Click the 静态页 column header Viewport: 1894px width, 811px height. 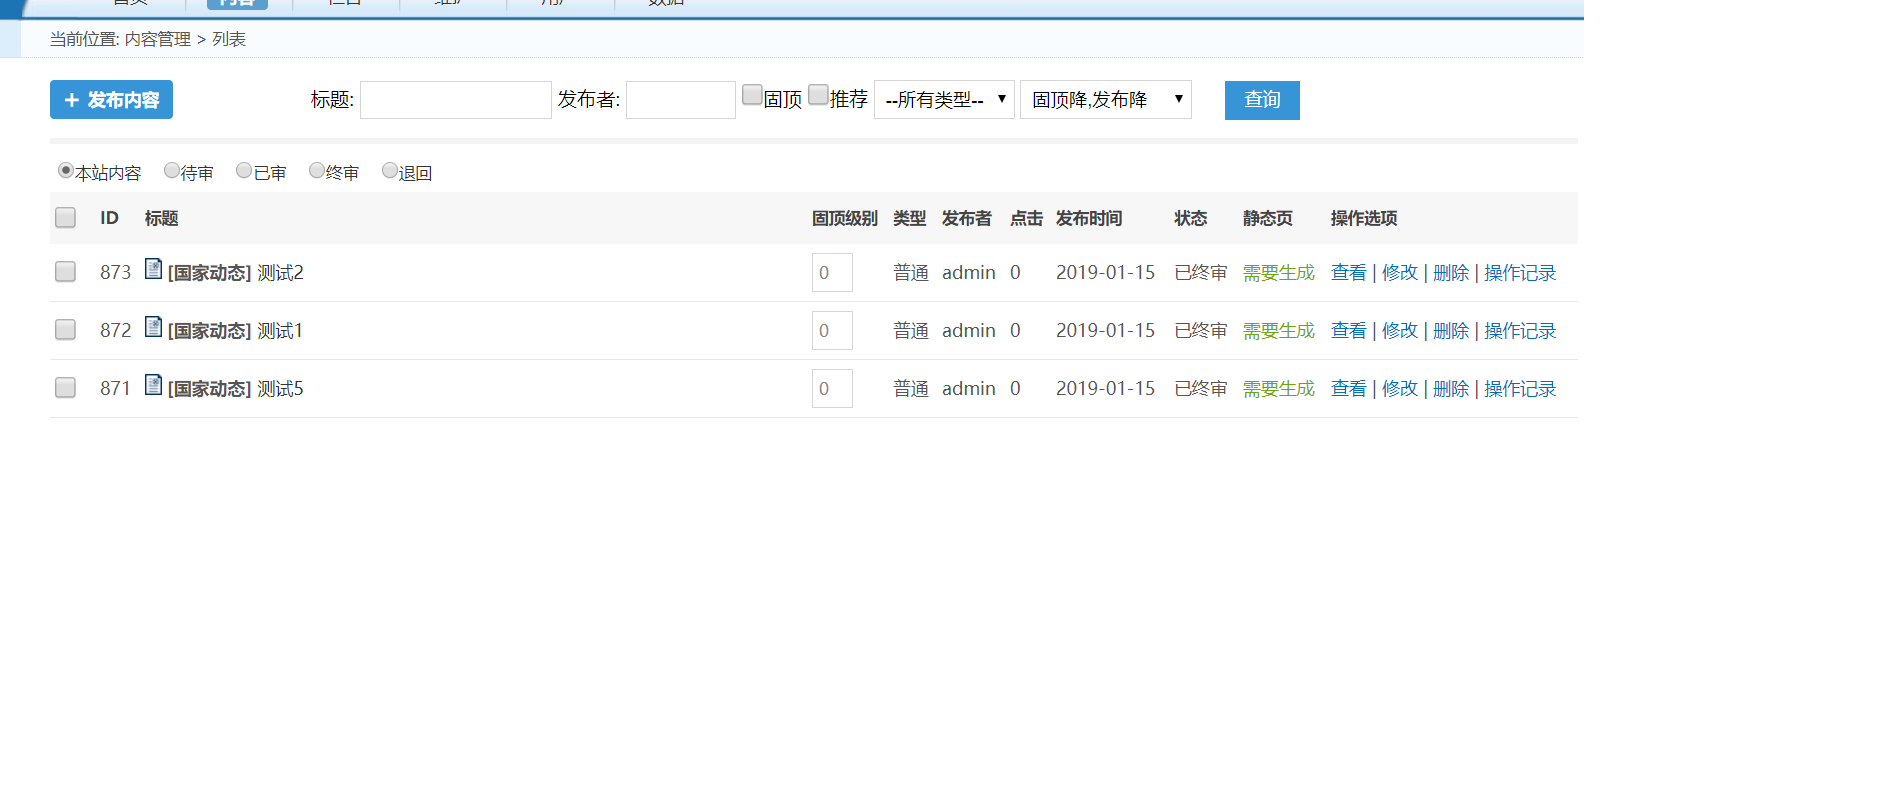[1268, 218]
